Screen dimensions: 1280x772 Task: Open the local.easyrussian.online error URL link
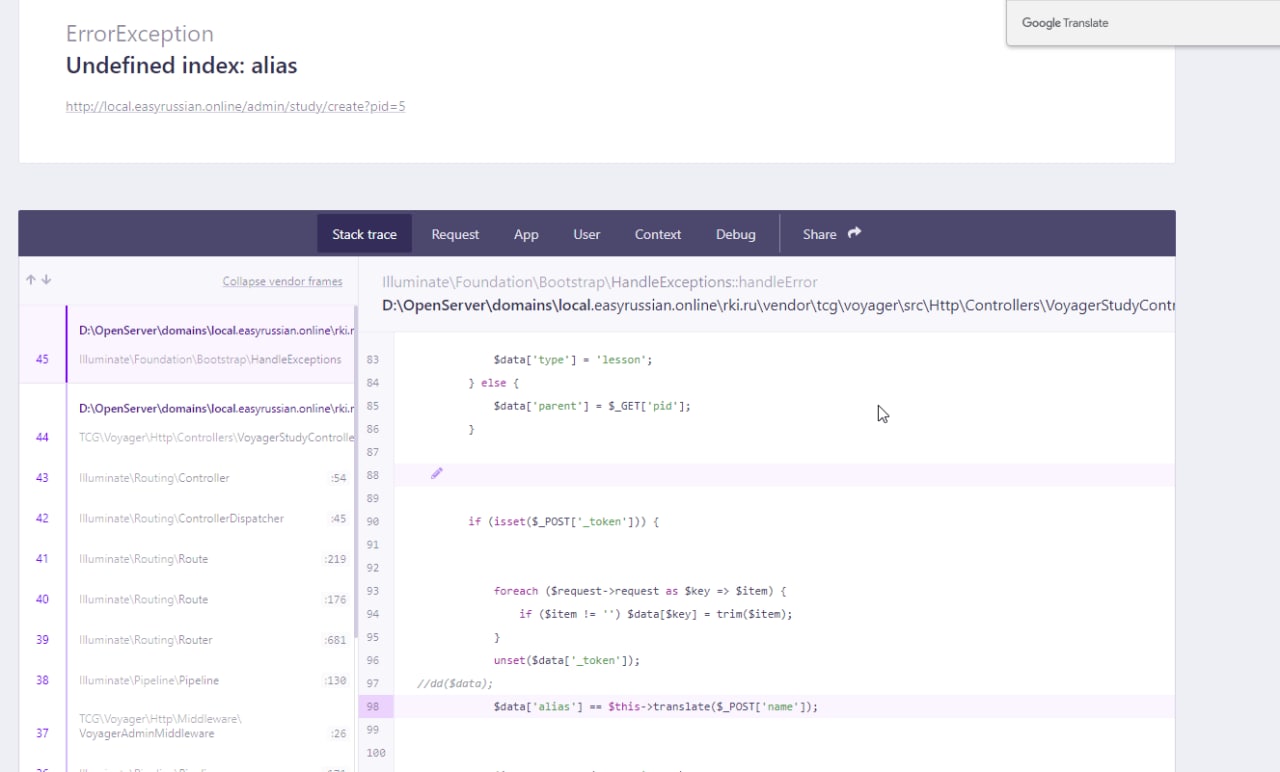click(x=235, y=106)
